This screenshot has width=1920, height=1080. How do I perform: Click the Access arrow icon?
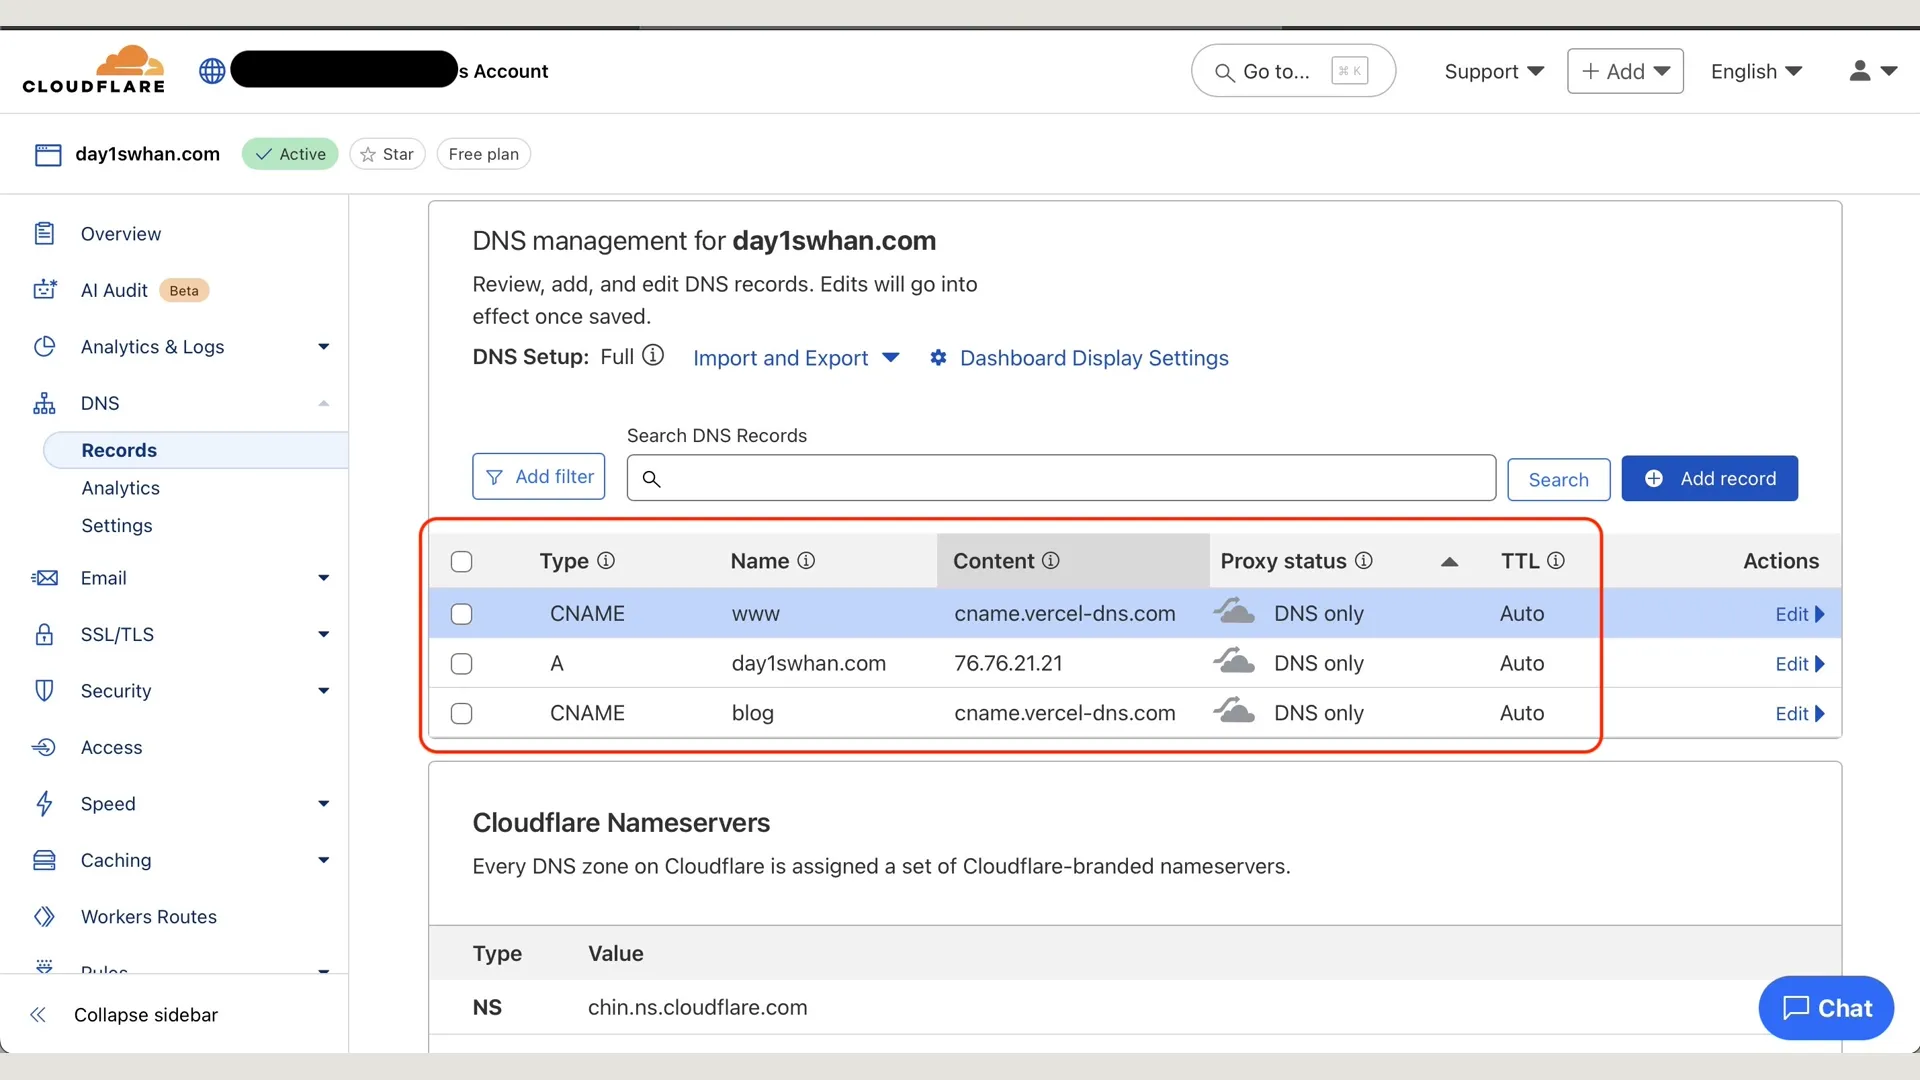pos(44,747)
